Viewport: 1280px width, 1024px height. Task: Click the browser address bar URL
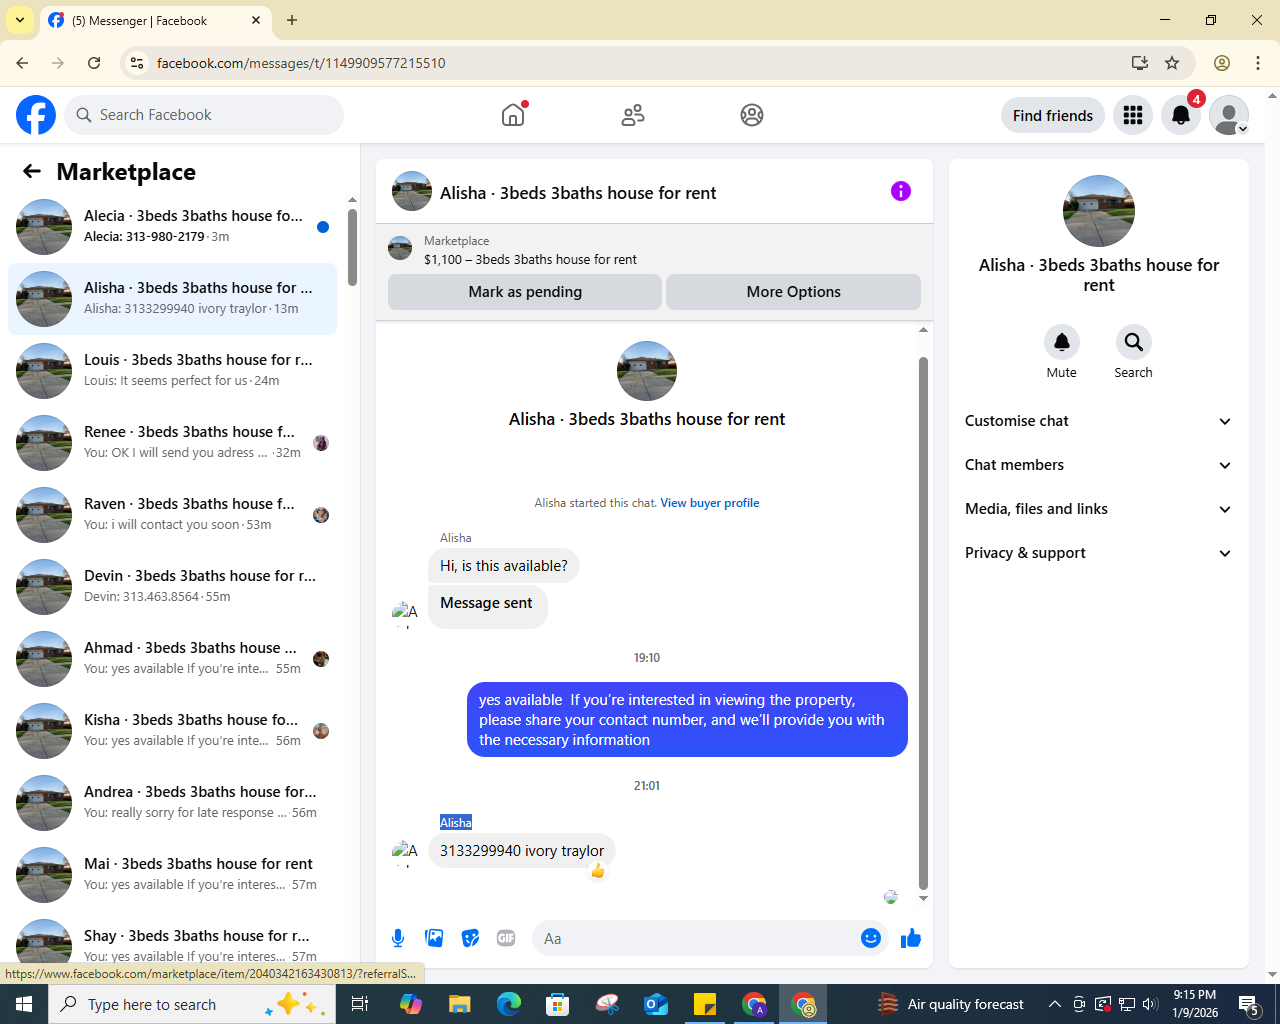tap(301, 63)
